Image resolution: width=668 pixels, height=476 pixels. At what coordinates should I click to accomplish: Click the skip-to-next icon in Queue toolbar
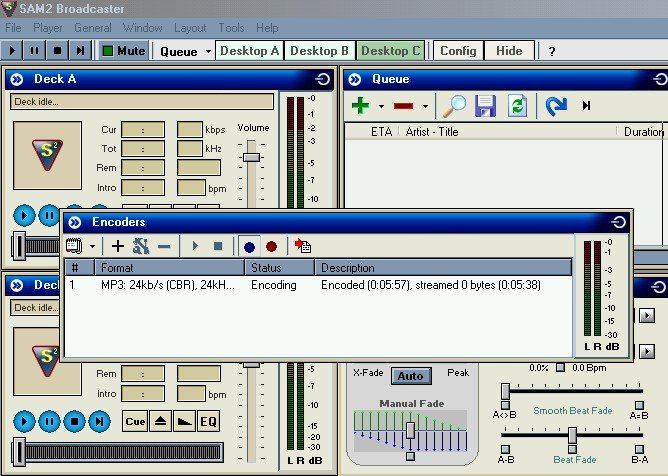point(587,106)
